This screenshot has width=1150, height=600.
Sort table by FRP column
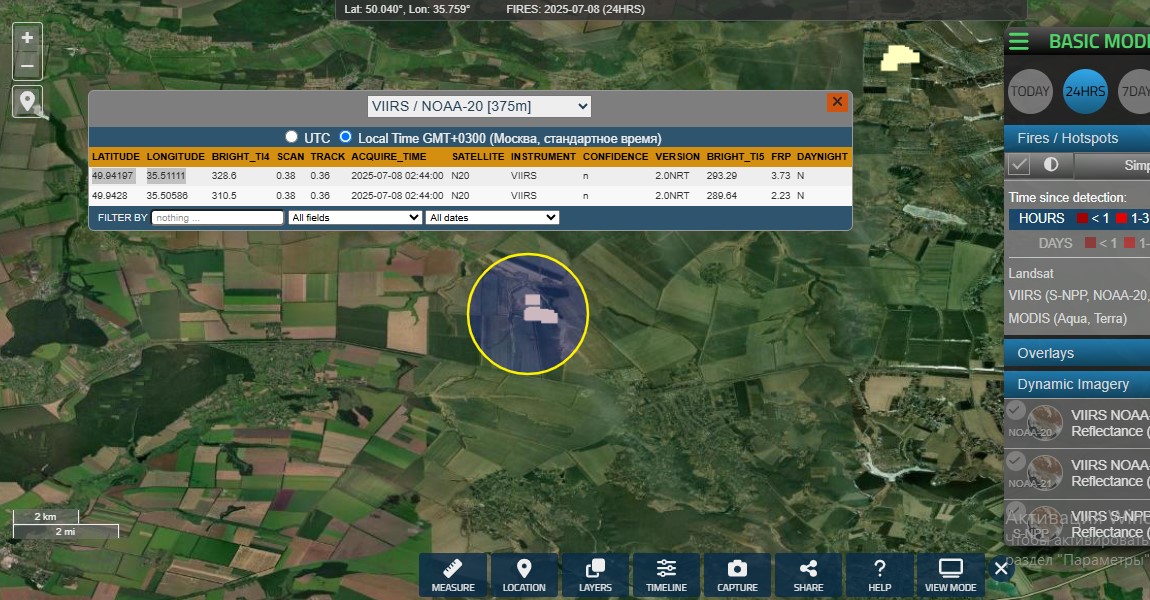781,157
